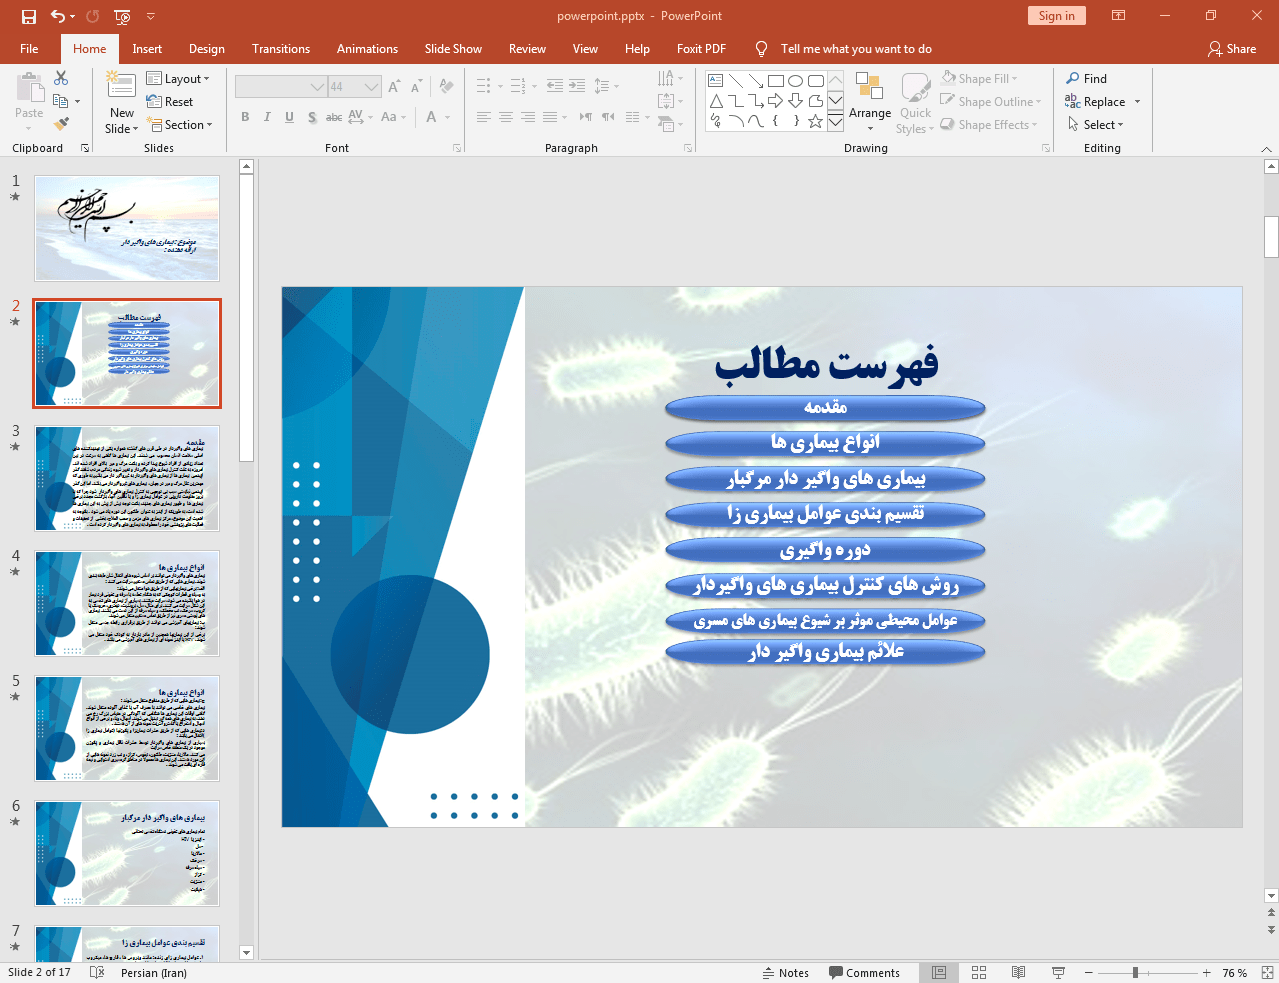Click the Save icon in title bar
The height and width of the screenshot is (983, 1279).
pyautogui.click(x=28, y=16)
